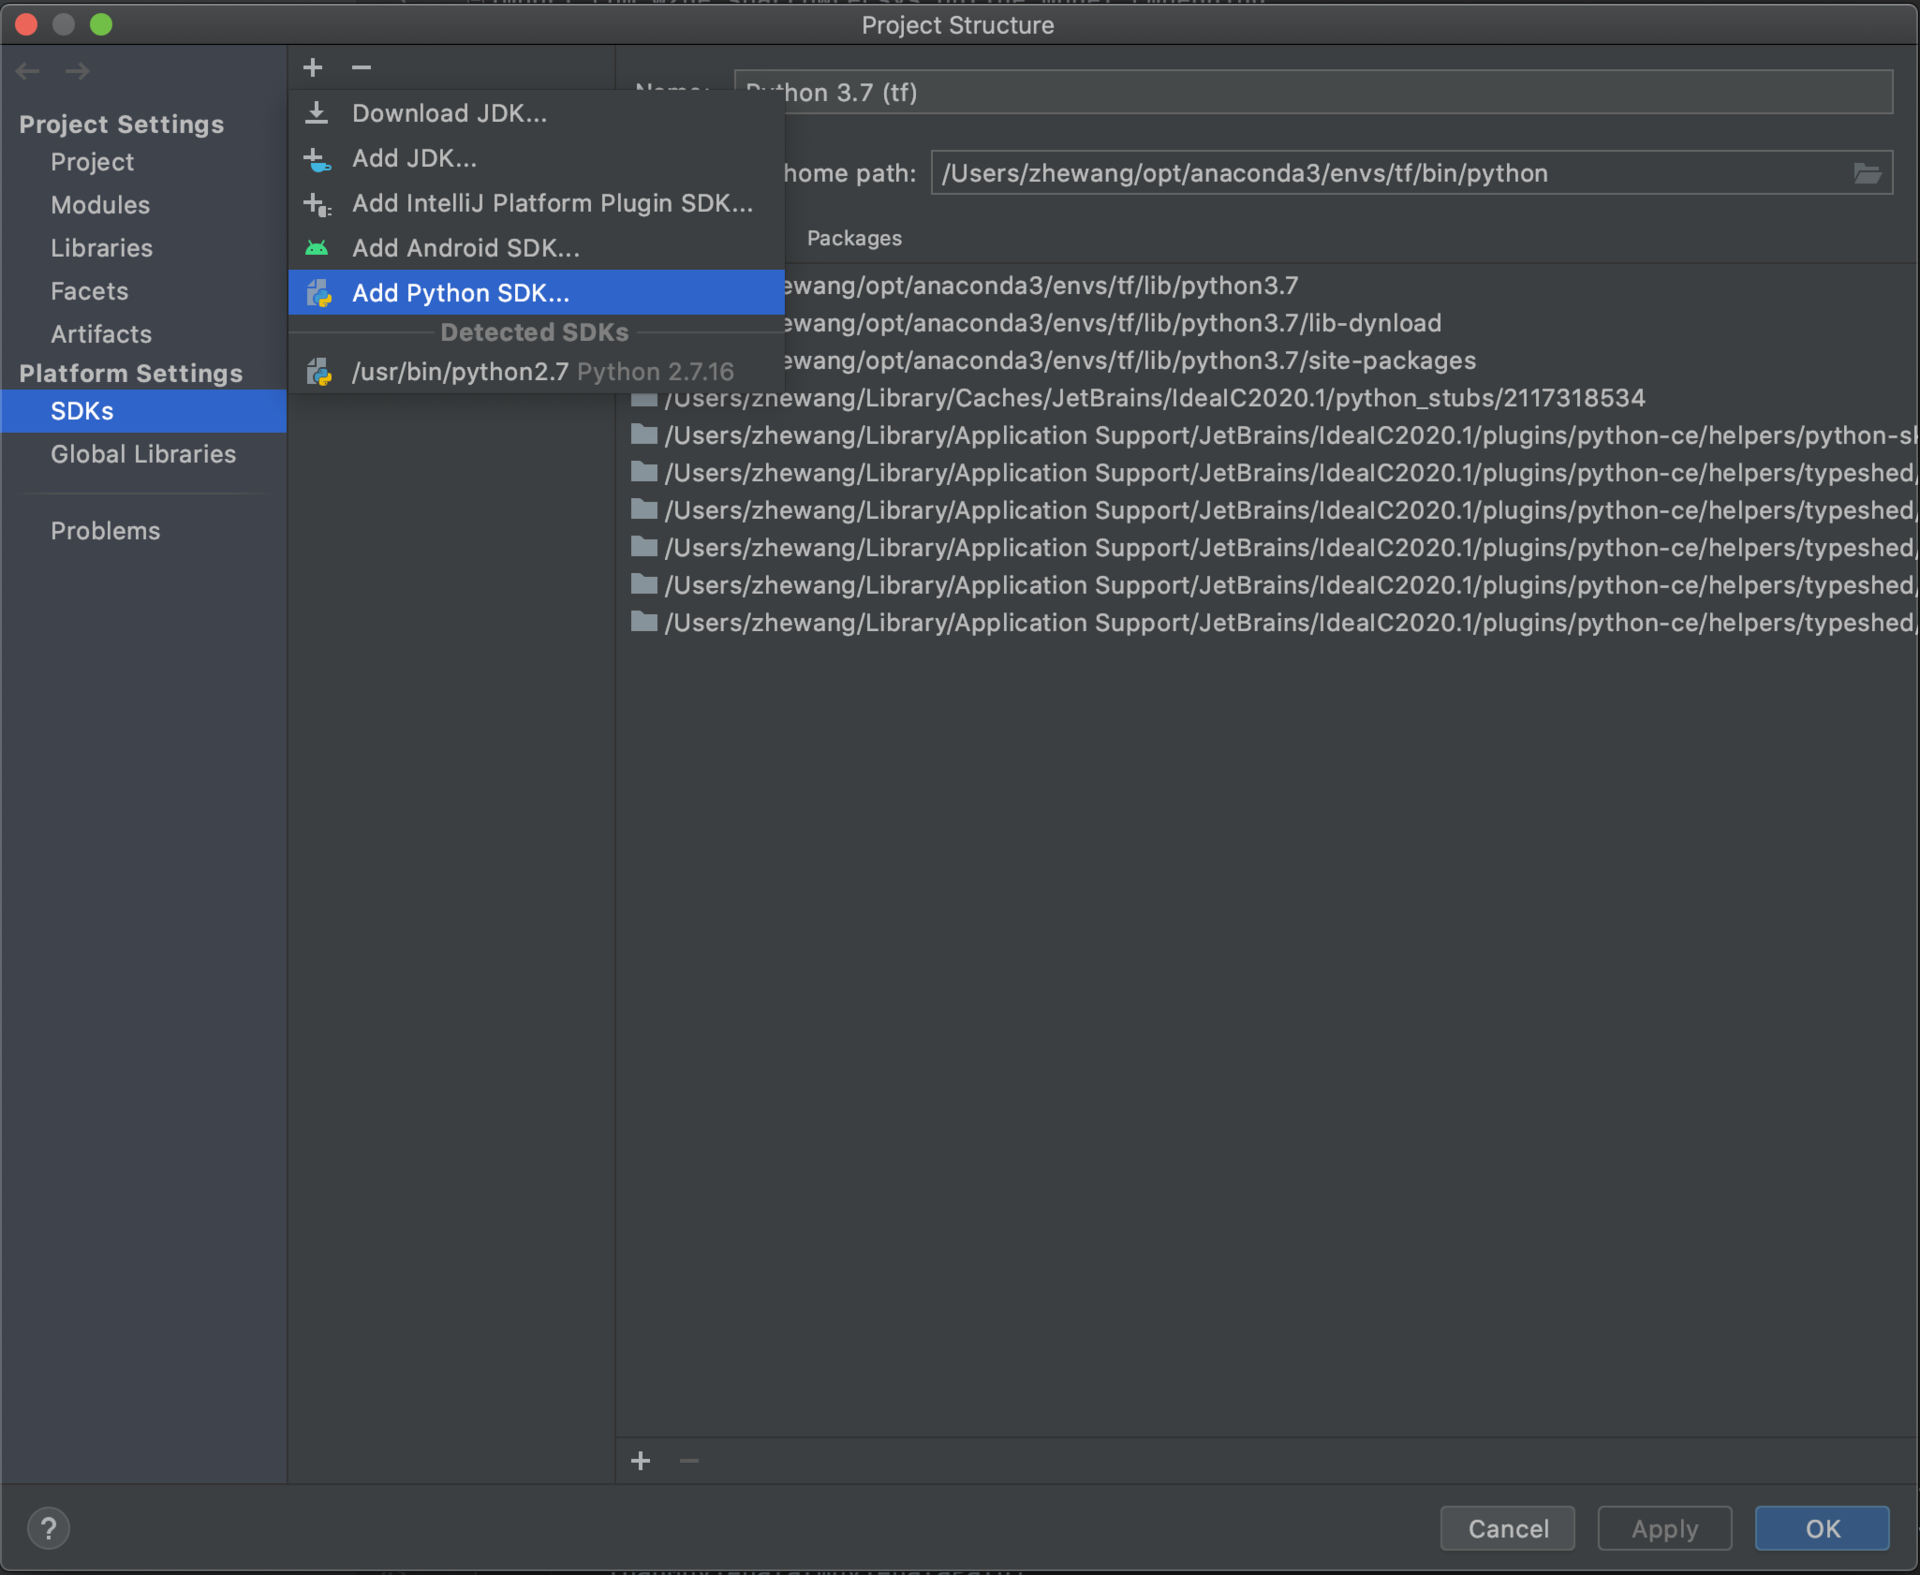
Task: Choose Add Android SDK... option
Action: (465, 248)
